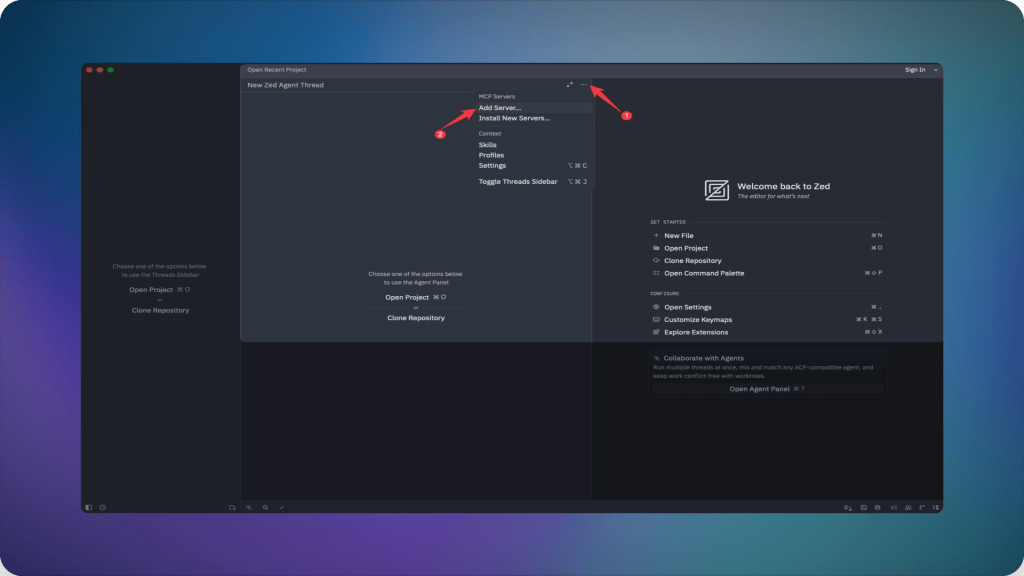Click Open Project in the Threads Sidebar
Viewport: 1024px width, 576px height.
click(160, 289)
